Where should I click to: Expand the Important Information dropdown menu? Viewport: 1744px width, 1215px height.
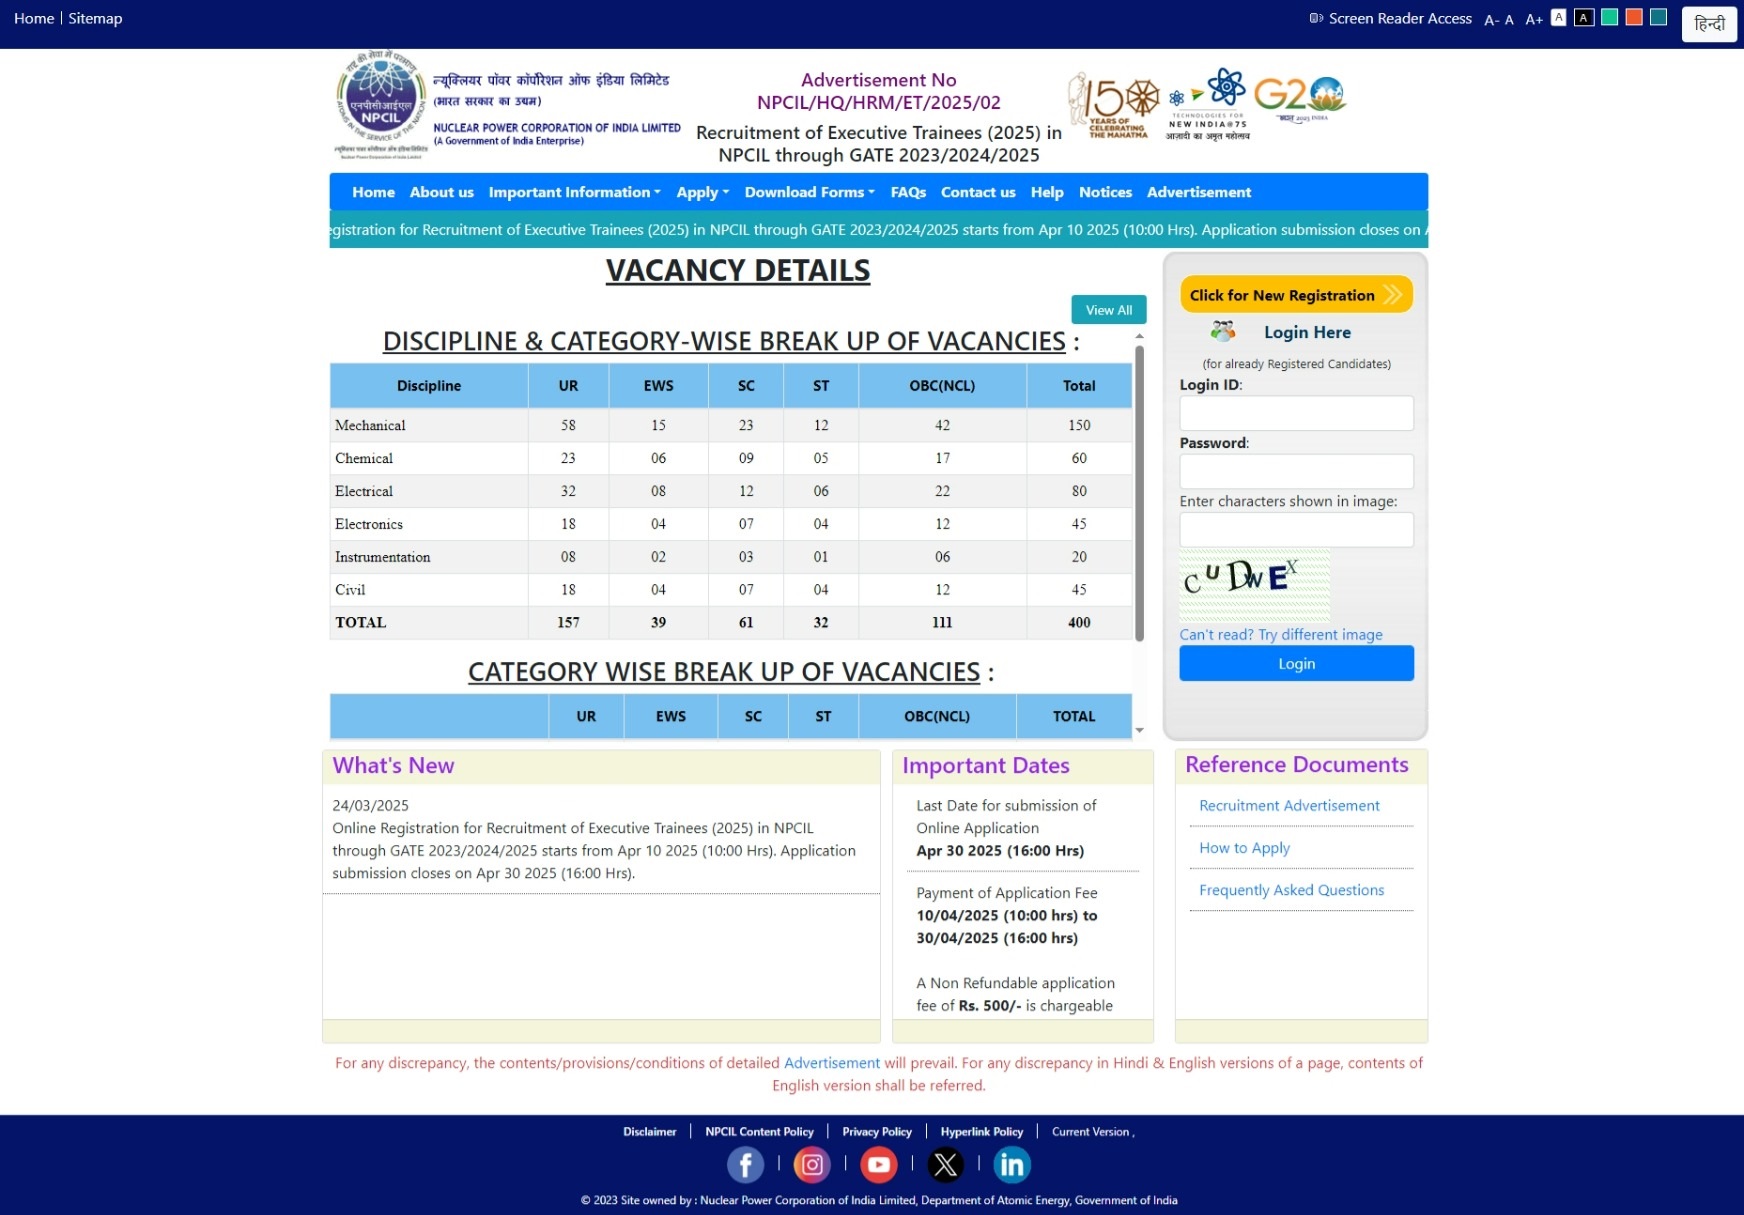coord(574,192)
